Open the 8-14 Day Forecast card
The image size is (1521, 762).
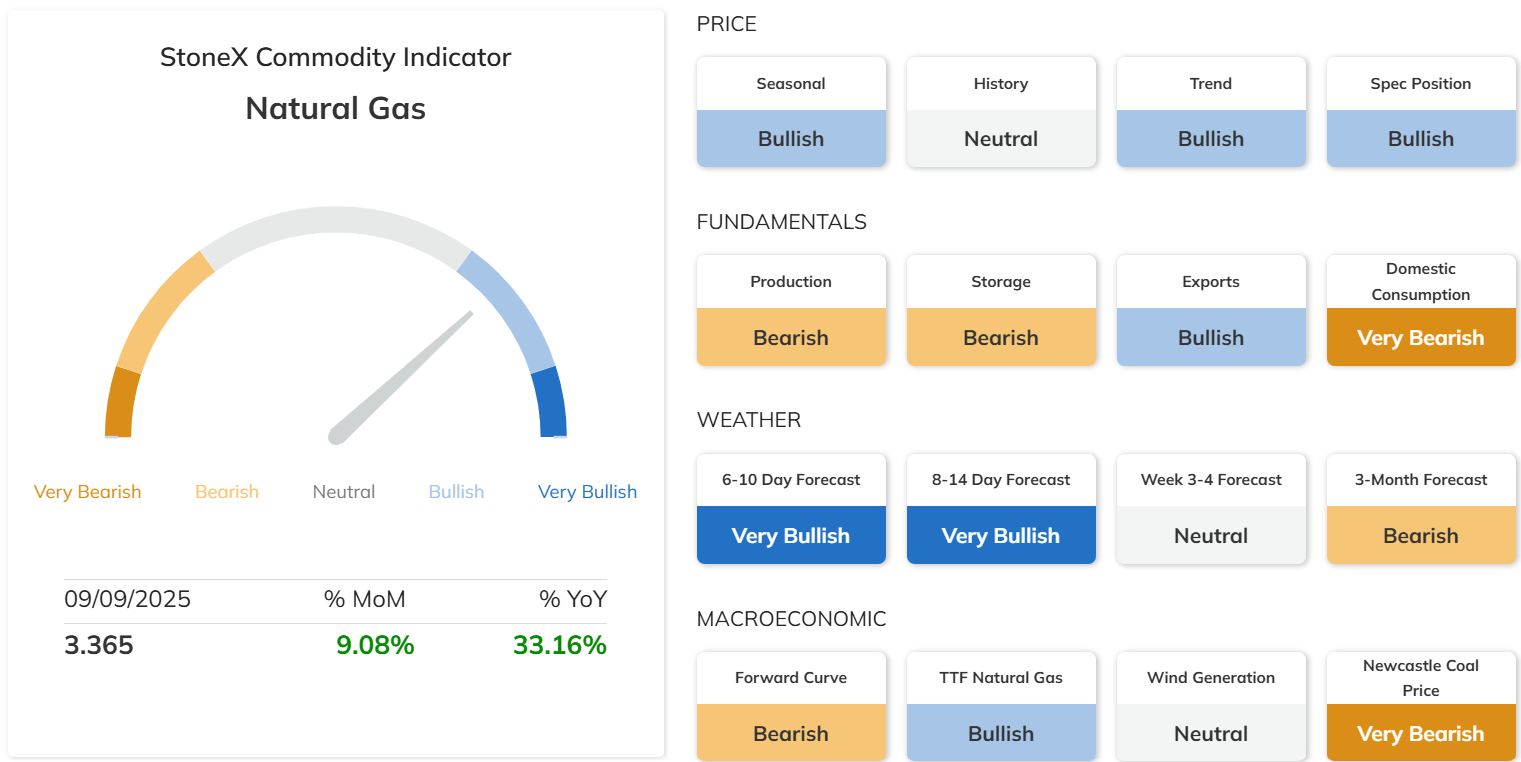coord(1001,508)
